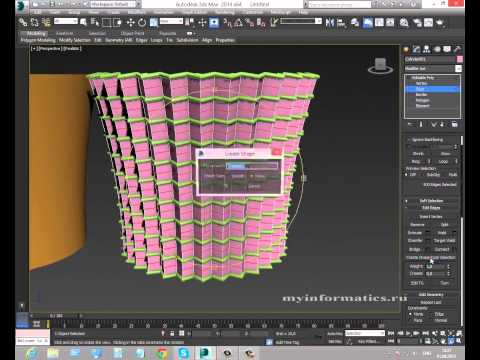The width and height of the screenshot is (480, 360).
Task: Select the Scale tool icon
Action: (154, 22)
